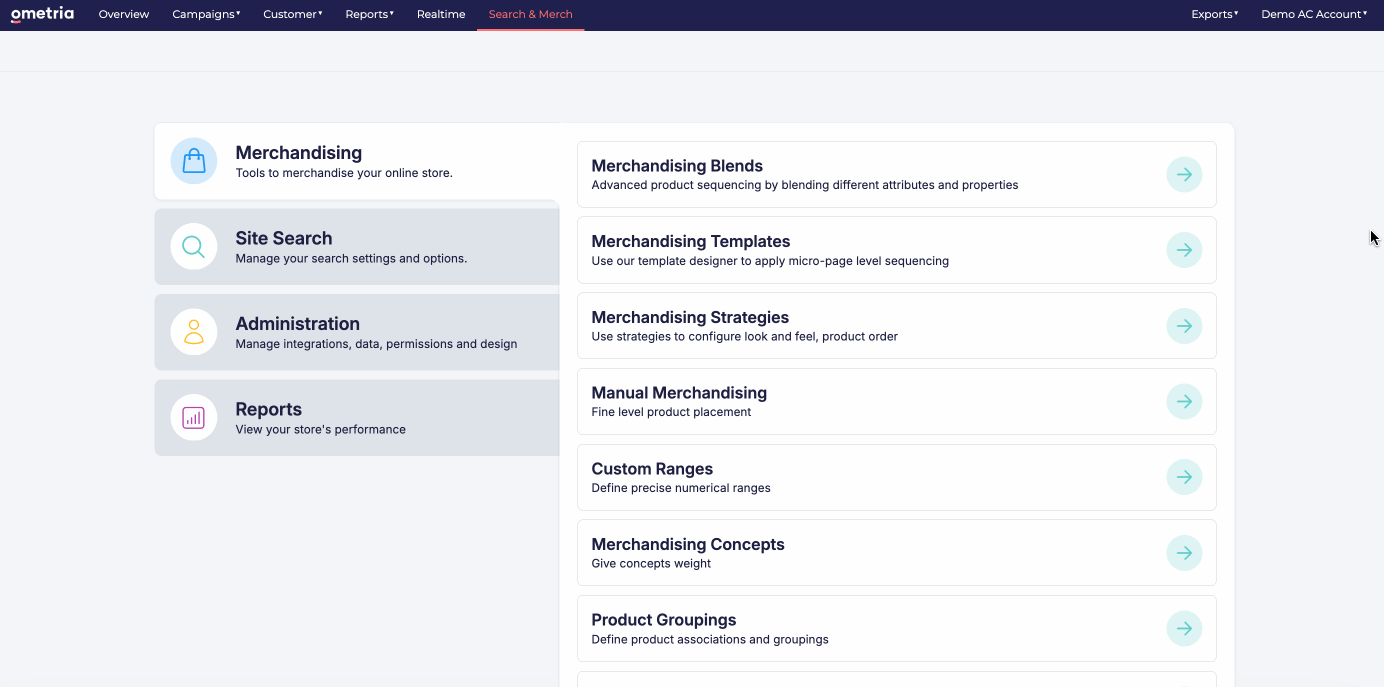Open Merchandising Blends via its arrow icon

[1184, 174]
